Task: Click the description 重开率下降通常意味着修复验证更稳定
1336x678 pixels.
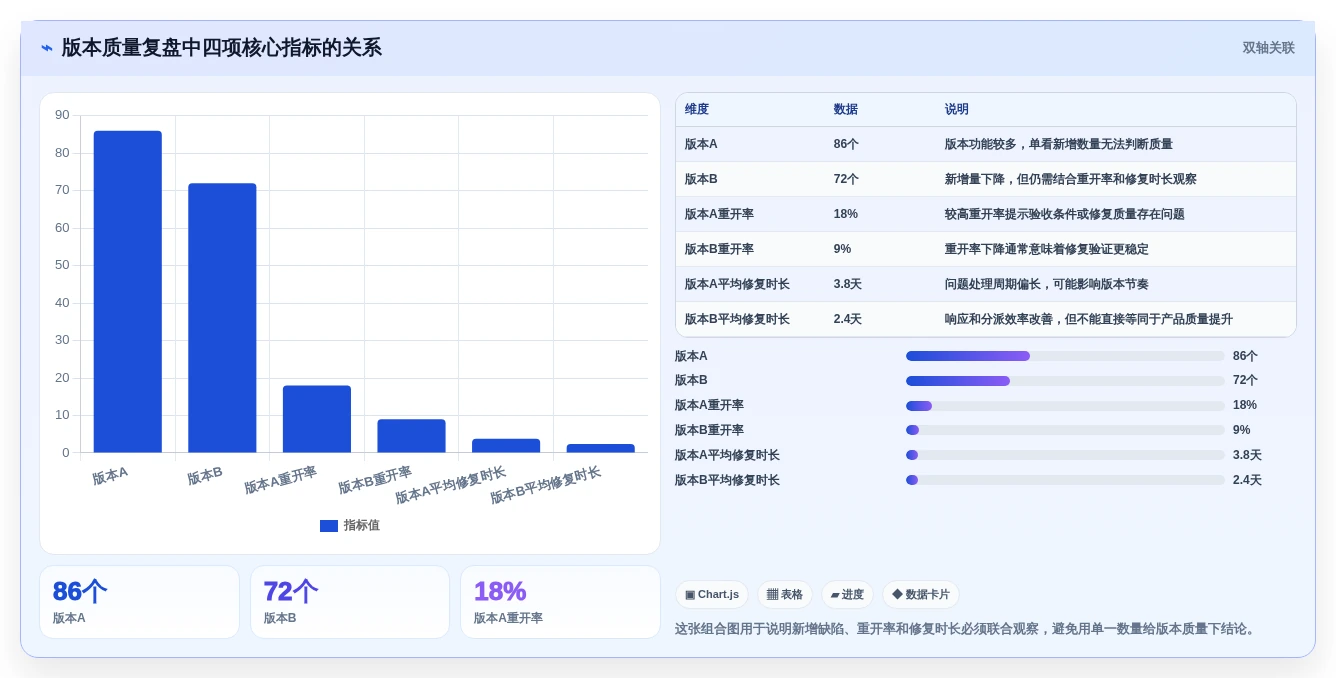Action: (1047, 249)
